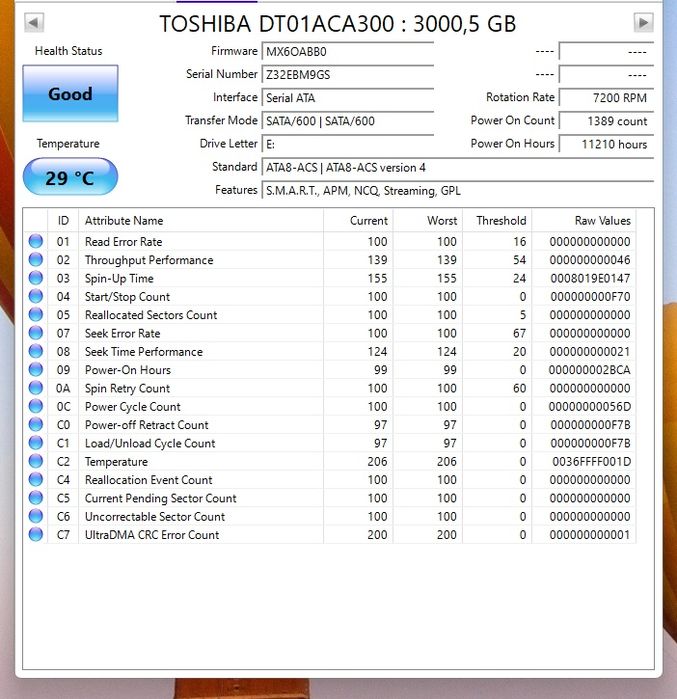
Task: Click the Threshold column header
Action: [x=497, y=221]
